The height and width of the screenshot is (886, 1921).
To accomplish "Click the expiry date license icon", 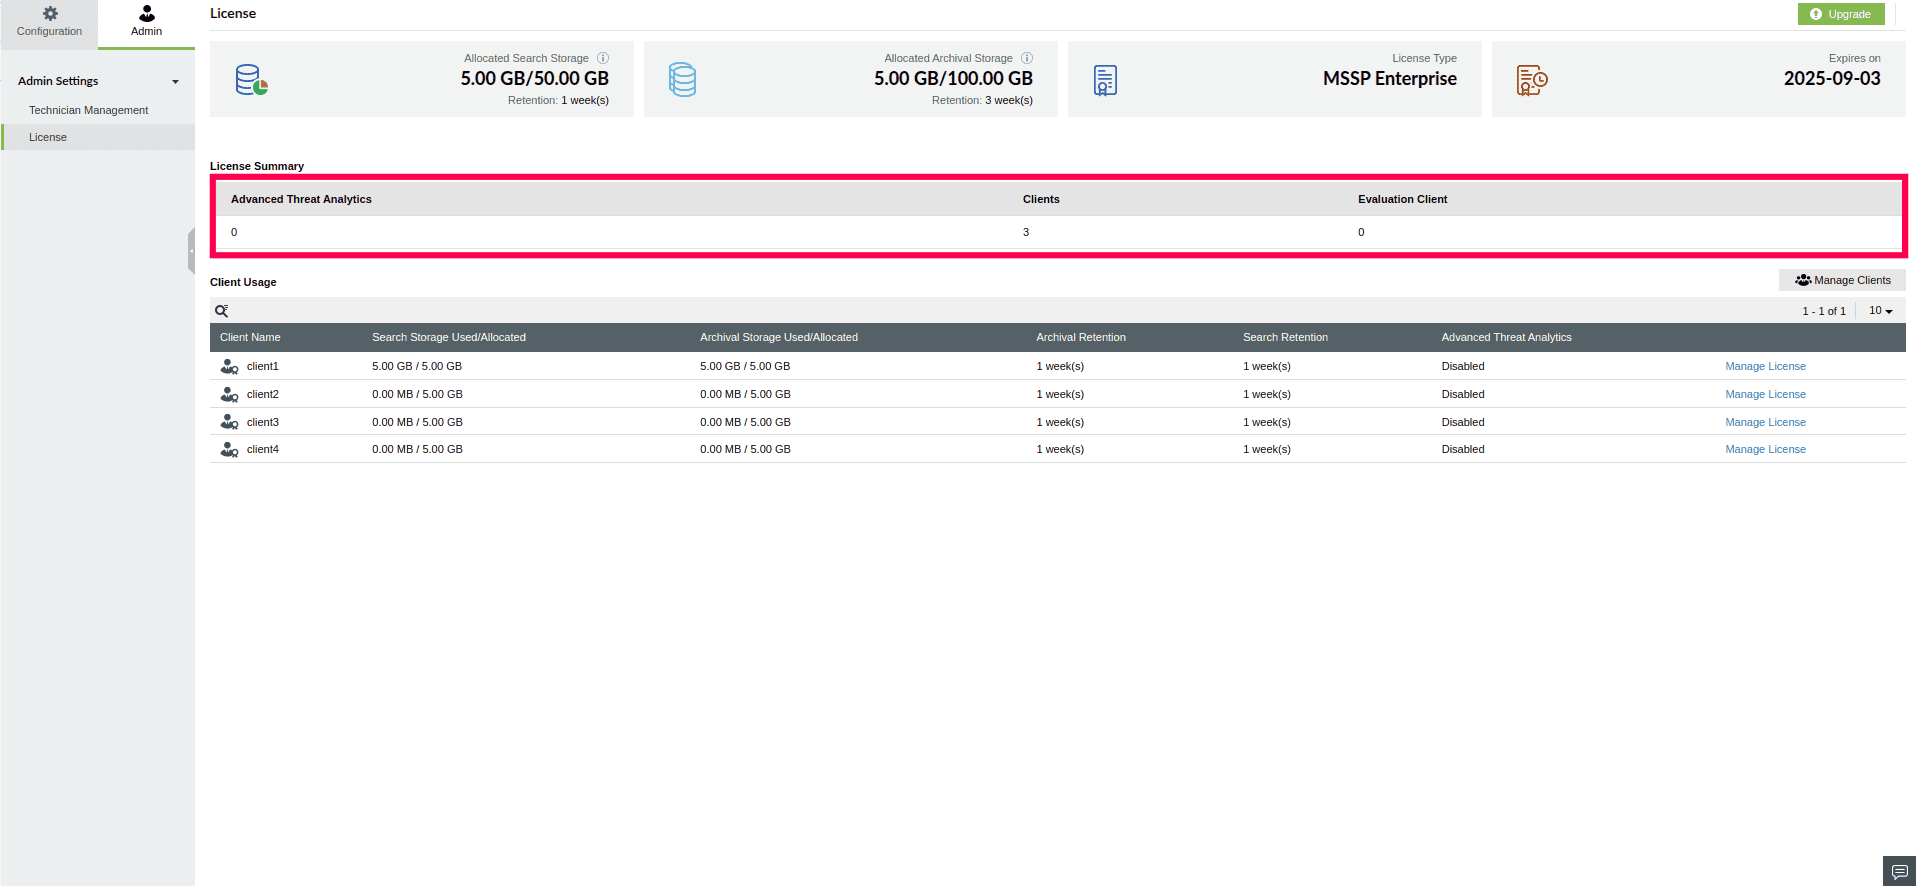I will 1532,80.
